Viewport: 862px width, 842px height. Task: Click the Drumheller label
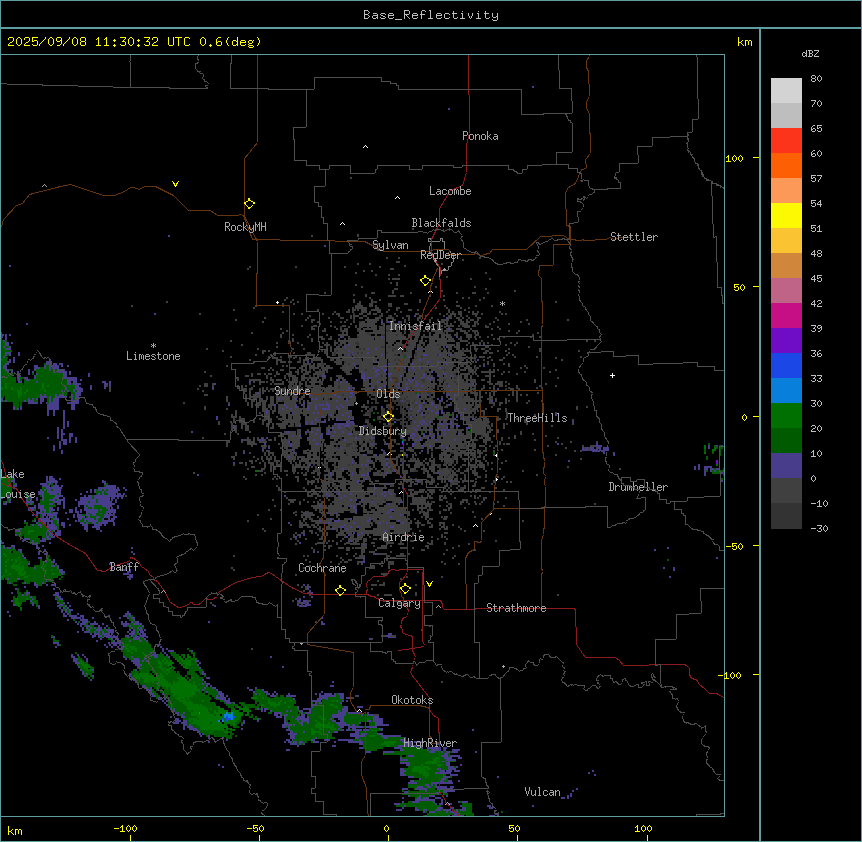pos(638,487)
